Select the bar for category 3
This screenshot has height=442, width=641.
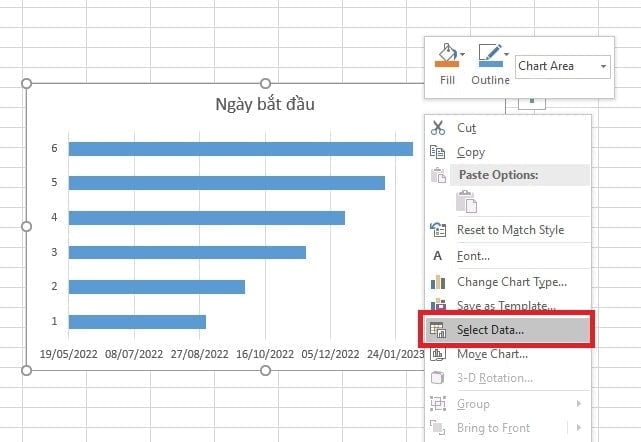pyautogui.click(x=187, y=252)
